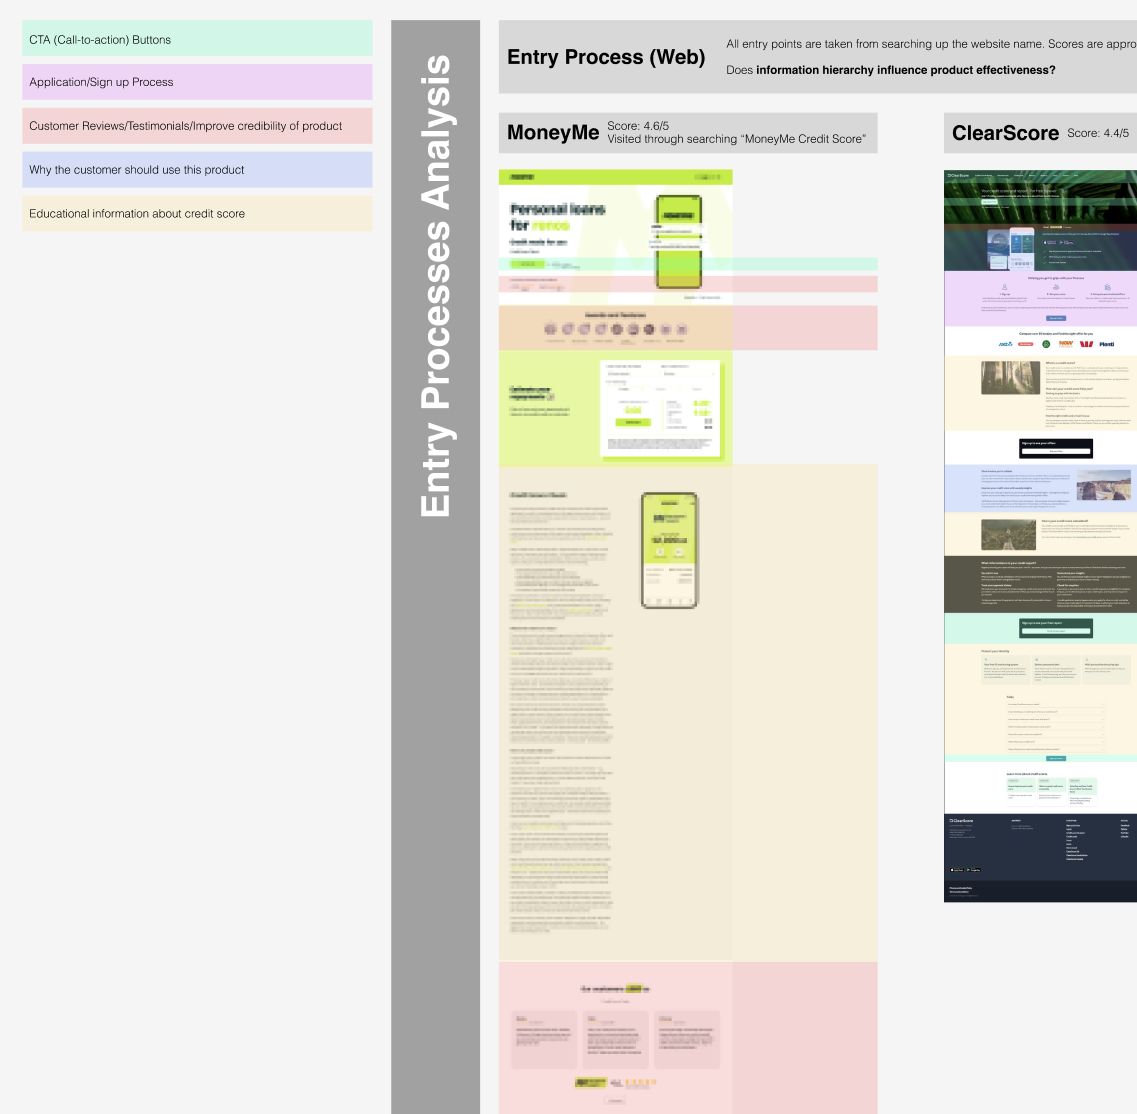
Task: Click the Westpac red W logo
Action: (x=1086, y=344)
